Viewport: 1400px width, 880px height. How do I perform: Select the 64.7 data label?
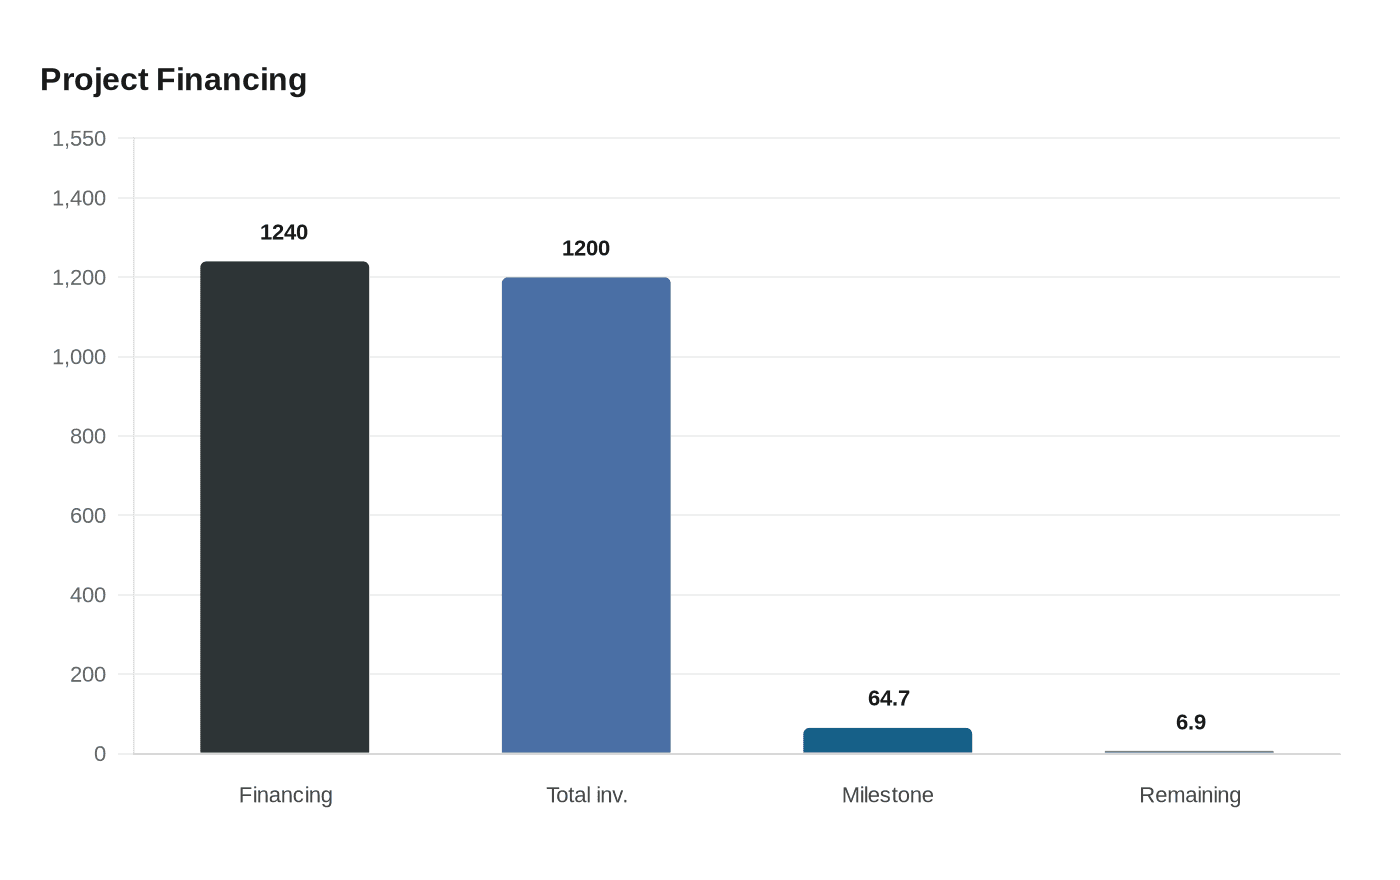889,699
